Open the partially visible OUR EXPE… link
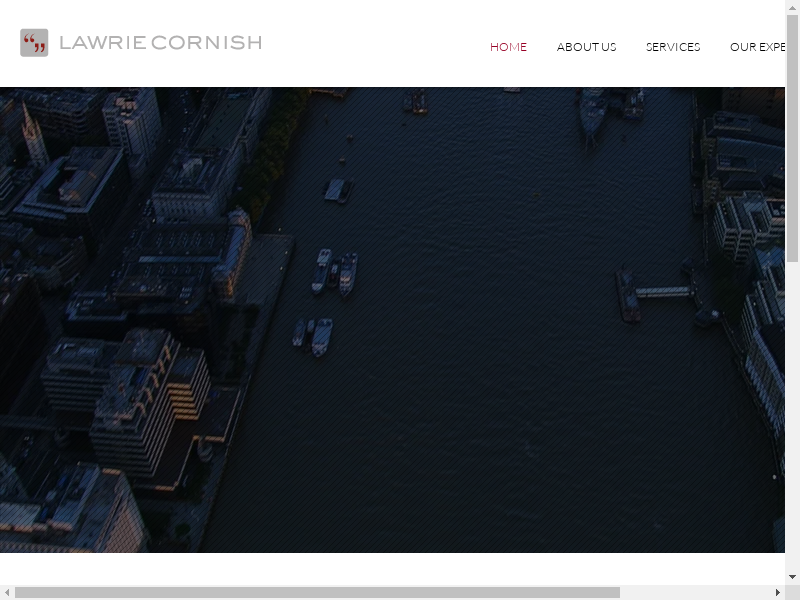Screen dimensions: 800x600 [x=757, y=47]
